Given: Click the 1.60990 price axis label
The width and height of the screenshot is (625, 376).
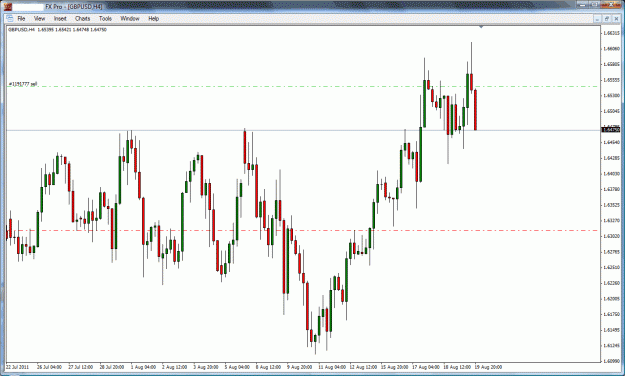Looking at the screenshot, I should [x=611, y=360].
